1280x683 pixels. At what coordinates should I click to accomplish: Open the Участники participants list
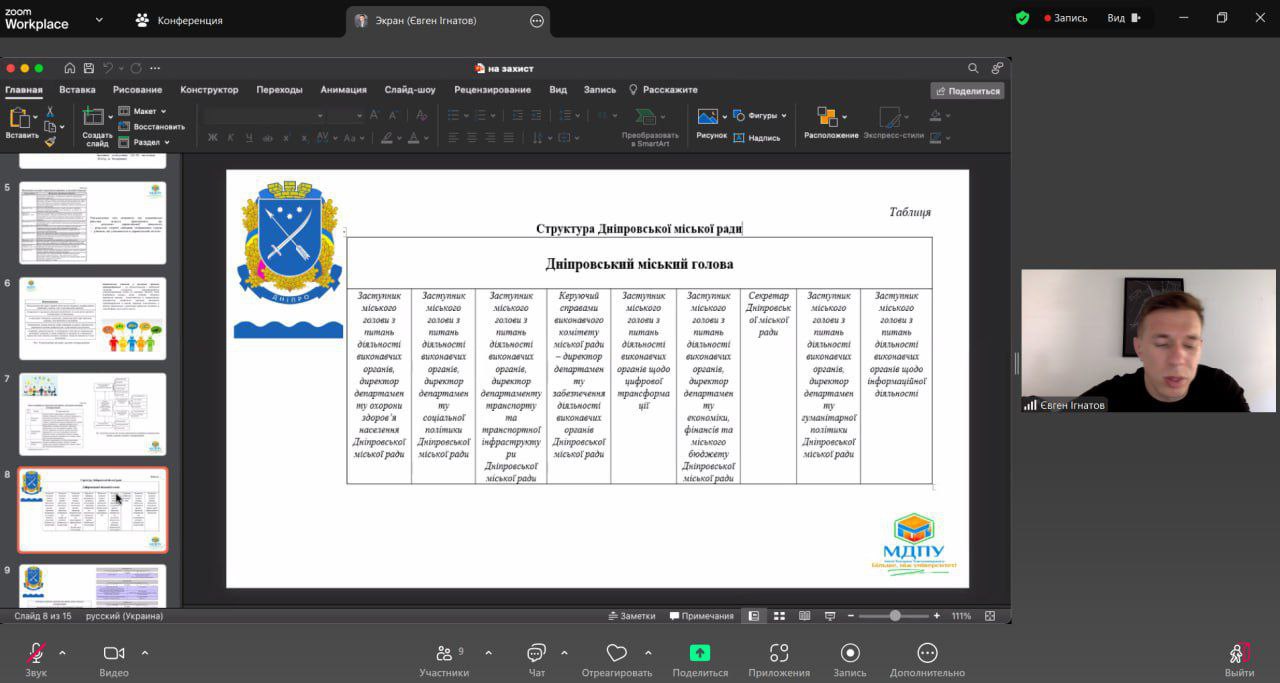click(x=444, y=654)
